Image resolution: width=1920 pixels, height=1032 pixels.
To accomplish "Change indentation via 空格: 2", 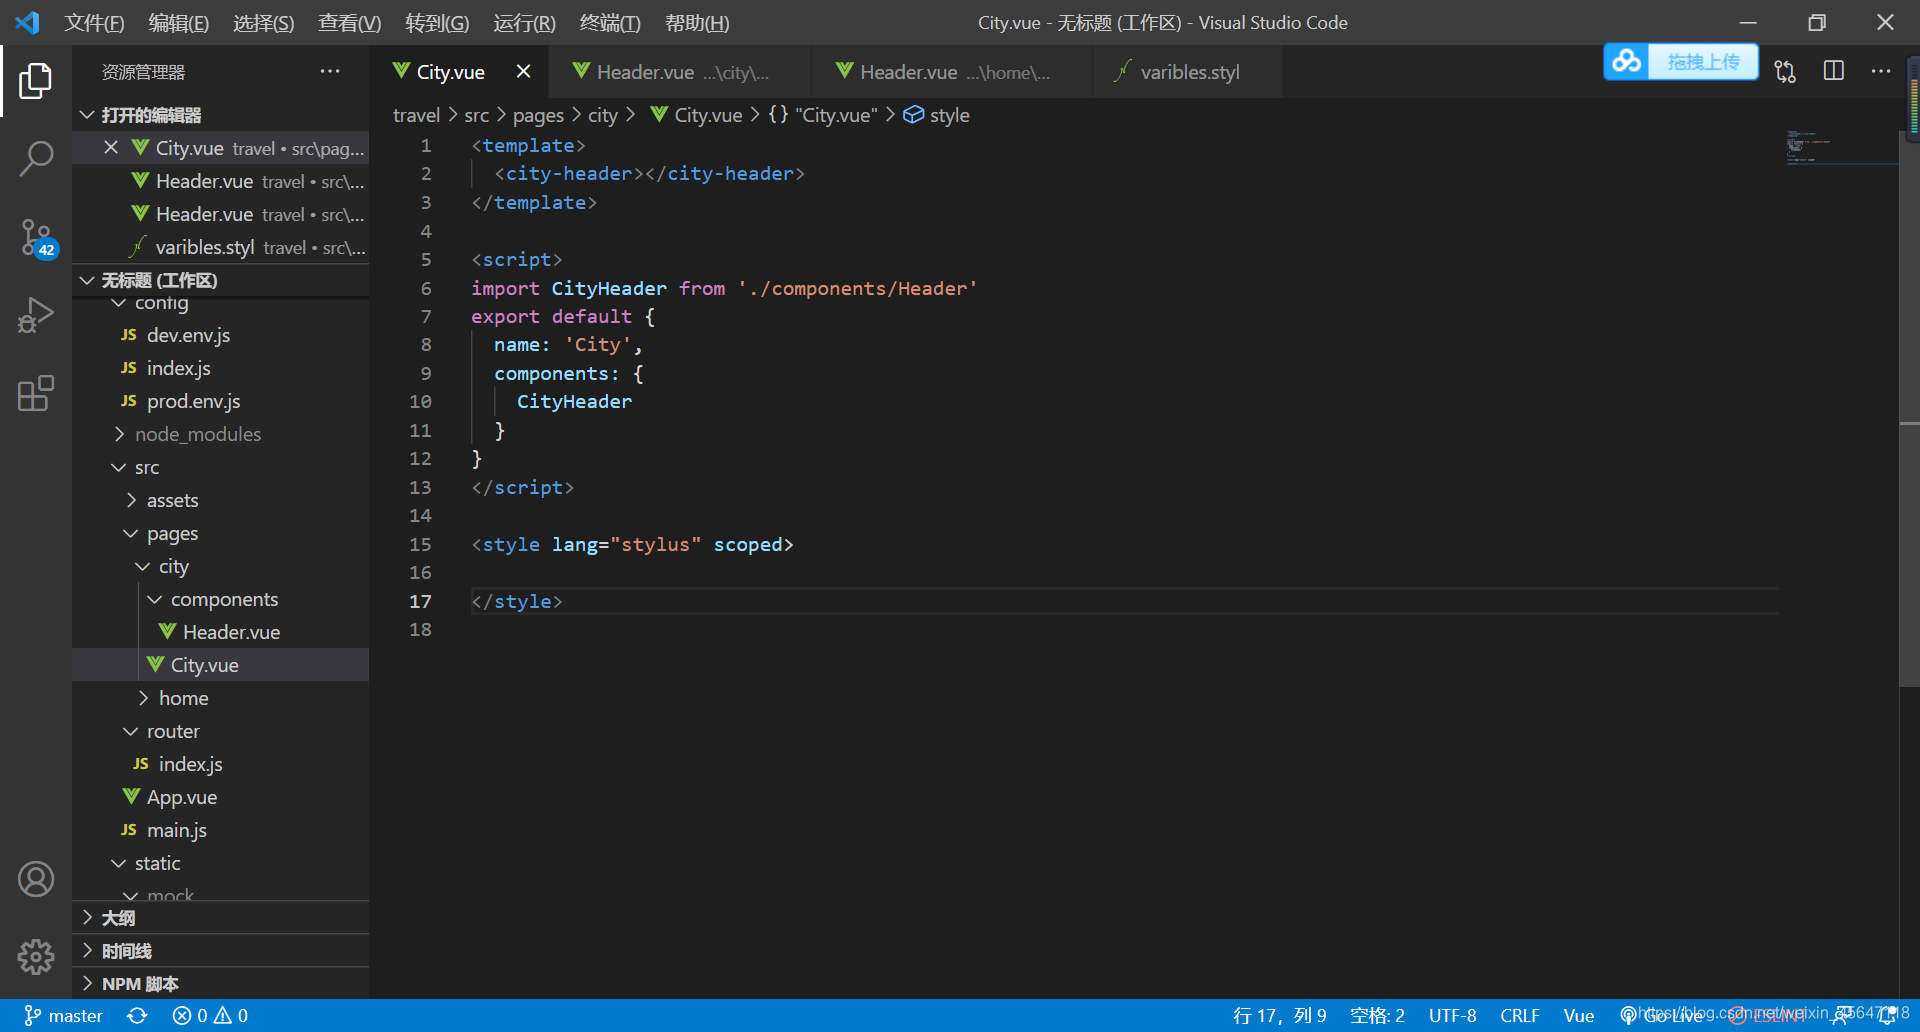I will point(1377,1016).
